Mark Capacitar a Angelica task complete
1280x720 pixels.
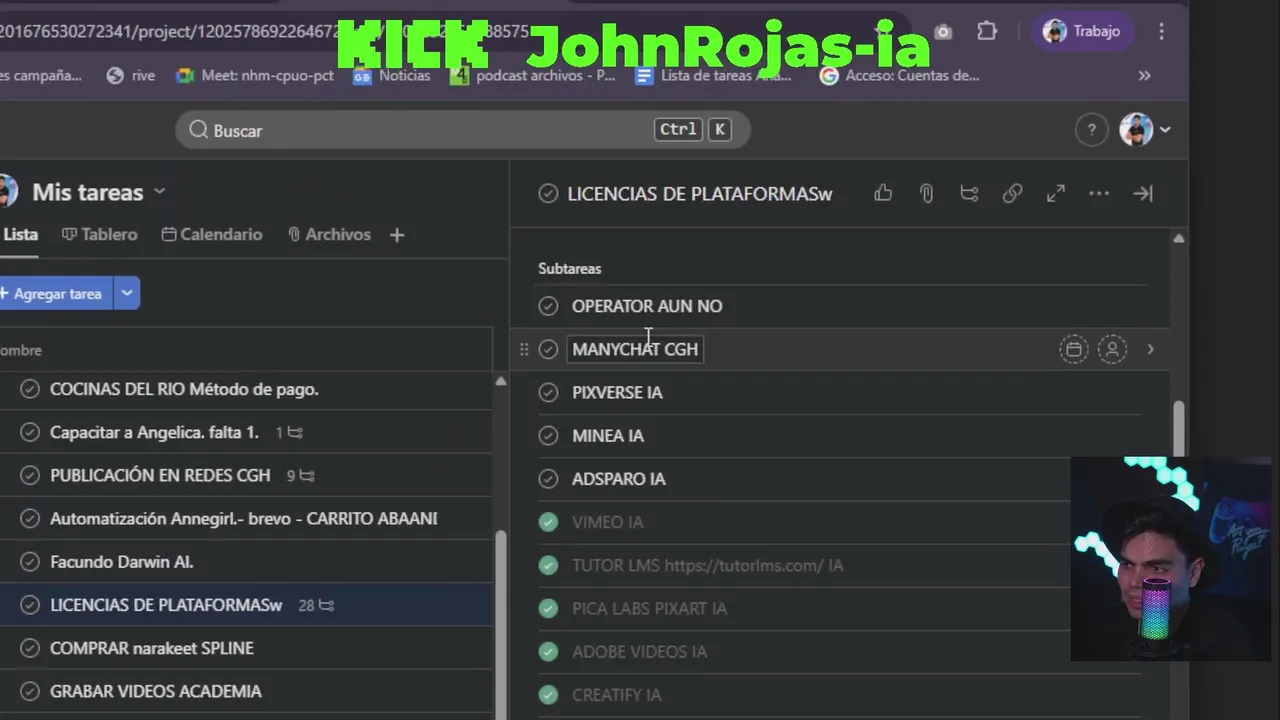pyautogui.click(x=30, y=432)
